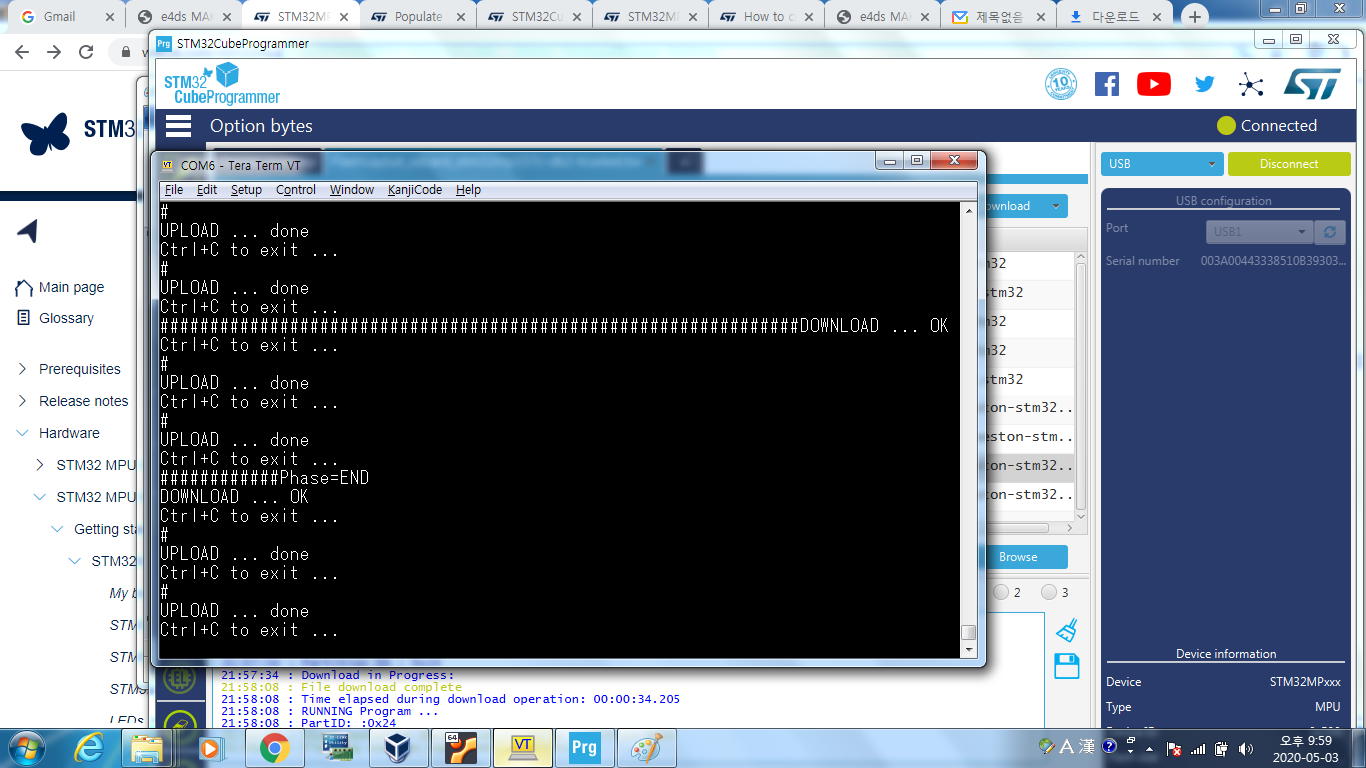Open Tera Term Setup menu

click(x=246, y=190)
